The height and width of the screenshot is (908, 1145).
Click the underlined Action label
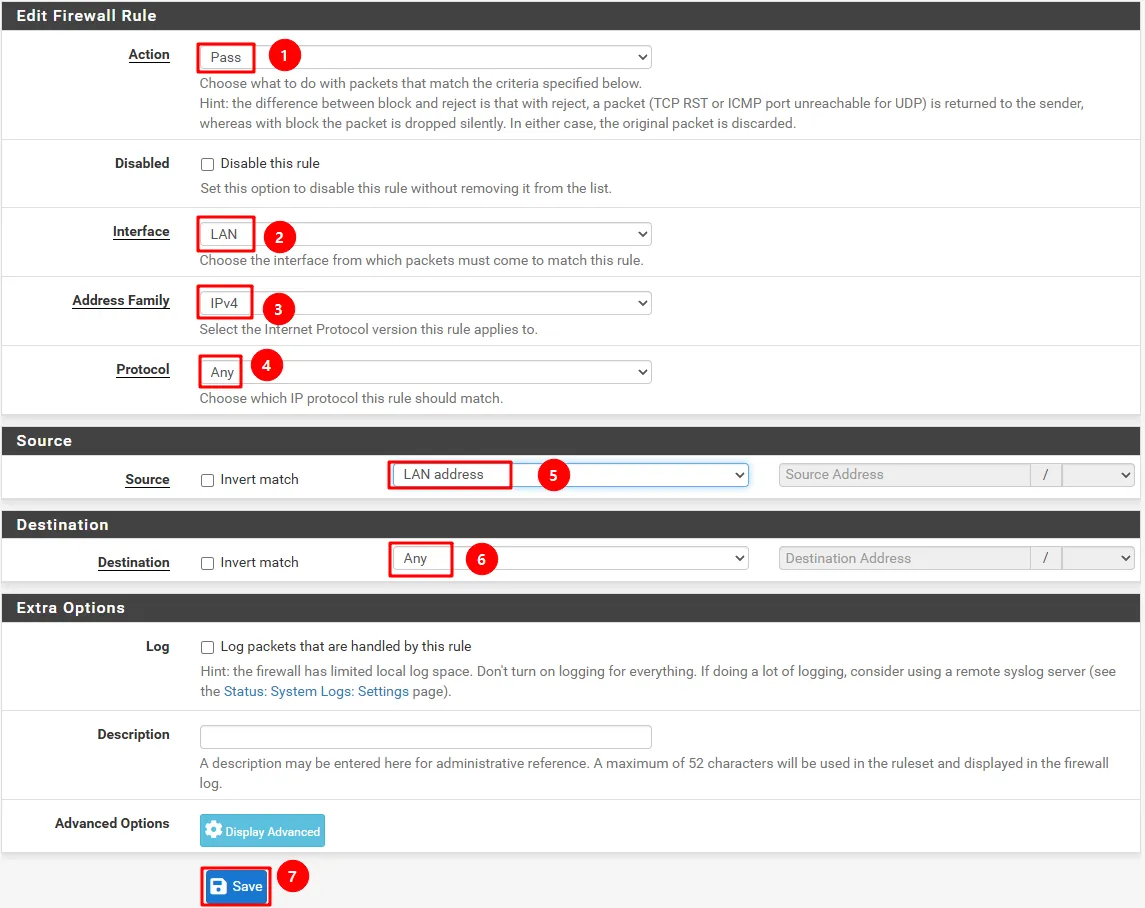(149, 55)
